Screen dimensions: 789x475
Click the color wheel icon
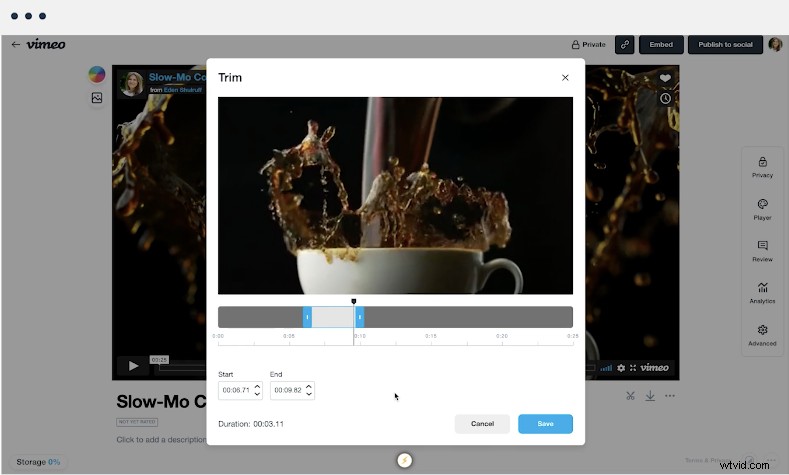click(x=97, y=74)
